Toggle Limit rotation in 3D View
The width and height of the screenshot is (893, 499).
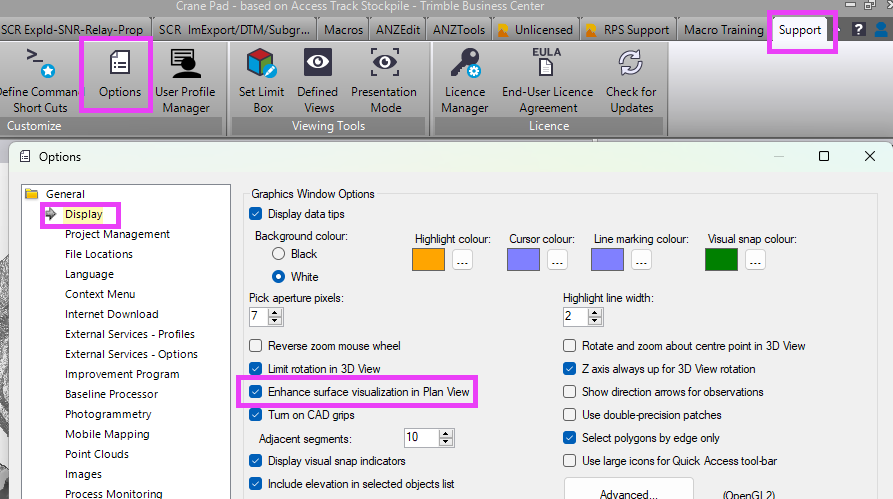(x=256, y=369)
